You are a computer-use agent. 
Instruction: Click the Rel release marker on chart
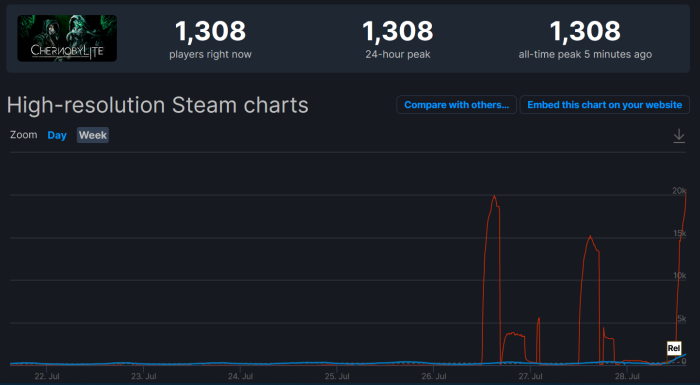pos(674,348)
